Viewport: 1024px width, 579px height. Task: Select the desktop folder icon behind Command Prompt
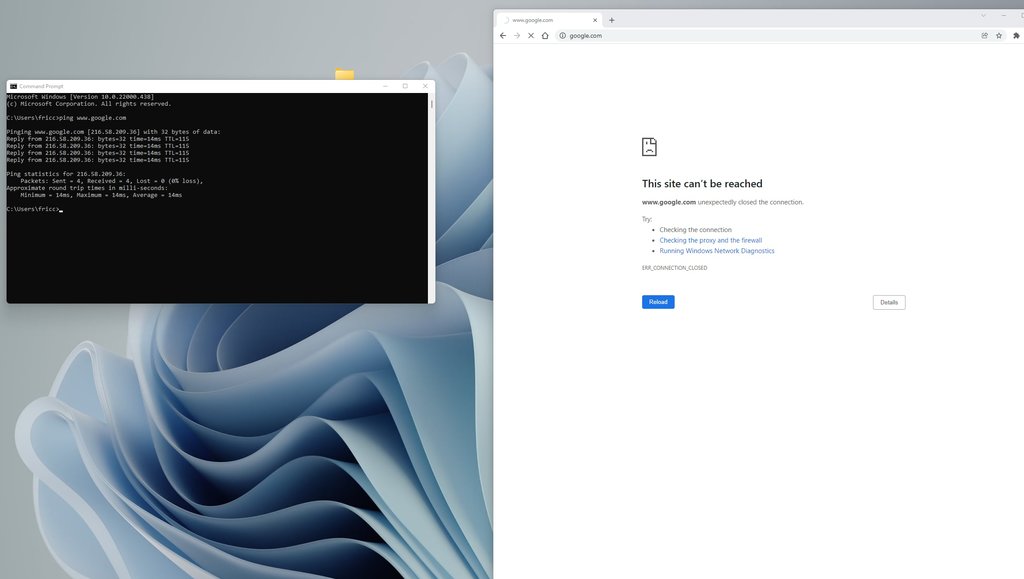(x=345, y=74)
